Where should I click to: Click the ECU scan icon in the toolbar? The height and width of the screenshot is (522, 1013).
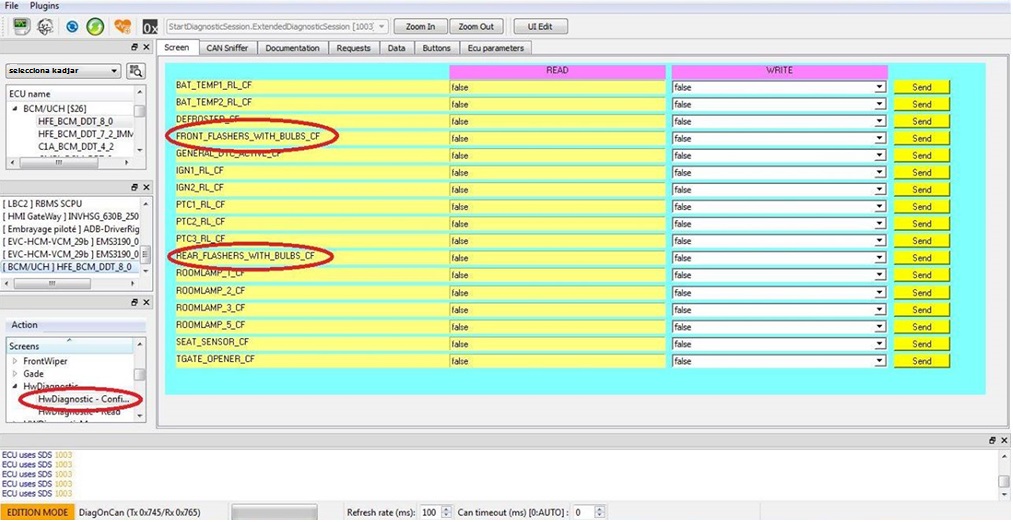(x=21, y=26)
